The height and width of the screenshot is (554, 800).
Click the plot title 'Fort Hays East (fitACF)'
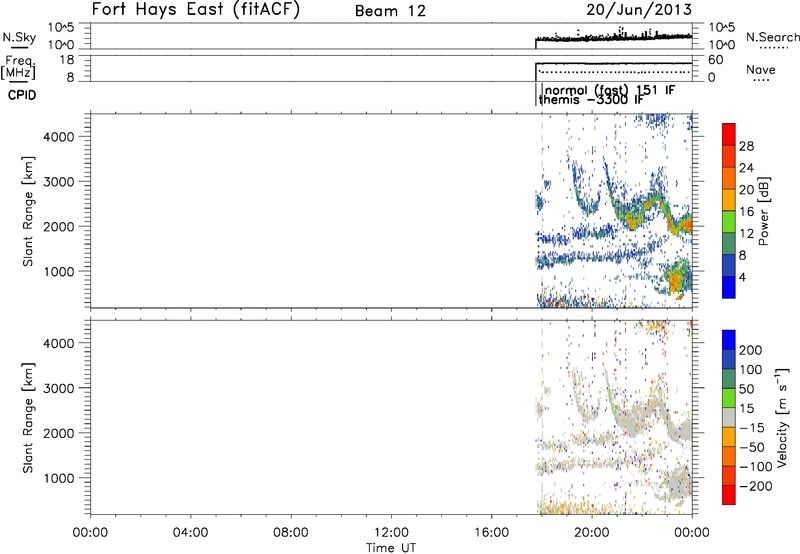tap(196, 9)
